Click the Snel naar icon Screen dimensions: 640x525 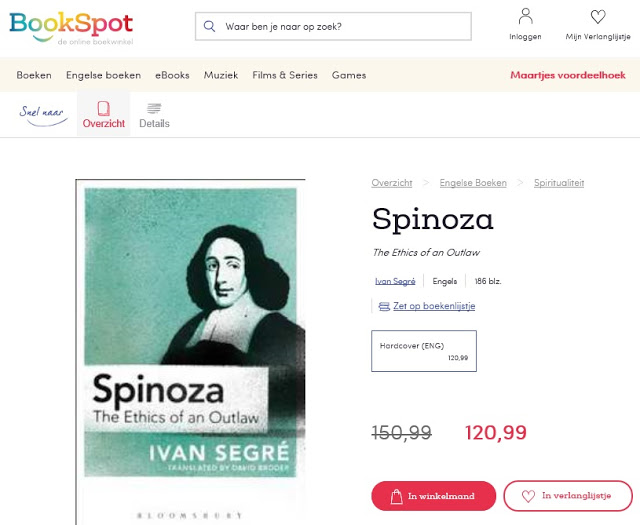click(42, 112)
